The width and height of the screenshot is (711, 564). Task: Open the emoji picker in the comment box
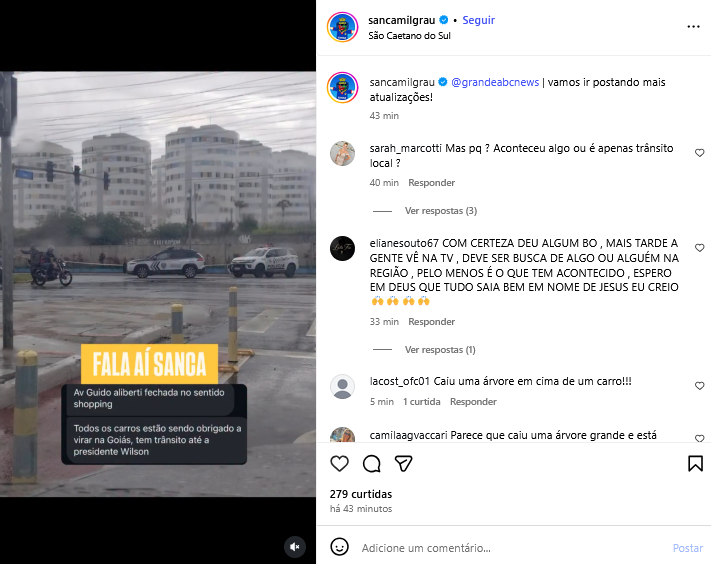point(339,547)
